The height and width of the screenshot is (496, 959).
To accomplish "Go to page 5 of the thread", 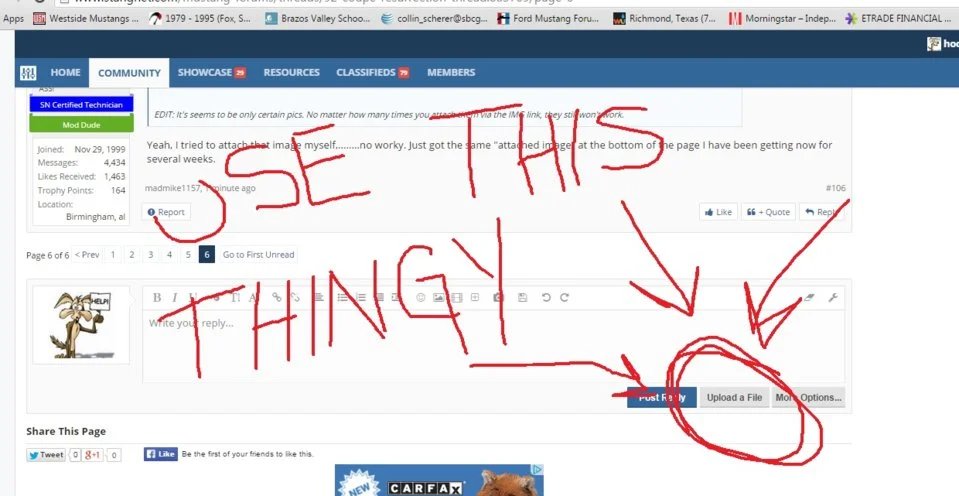I will pyautogui.click(x=188, y=254).
